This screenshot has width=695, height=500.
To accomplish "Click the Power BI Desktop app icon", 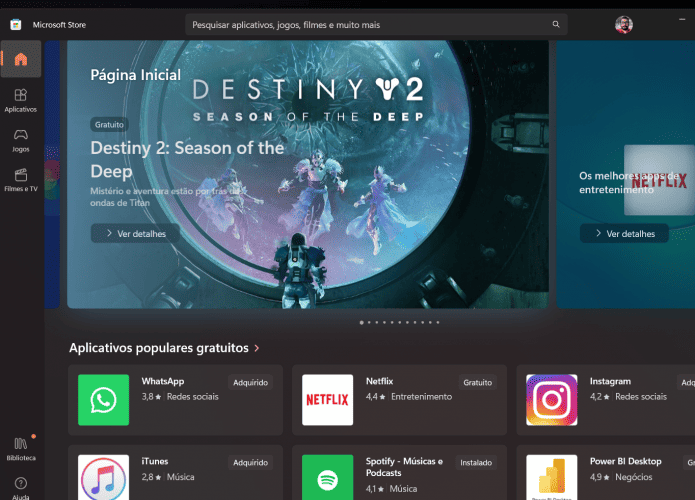I will 552,477.
